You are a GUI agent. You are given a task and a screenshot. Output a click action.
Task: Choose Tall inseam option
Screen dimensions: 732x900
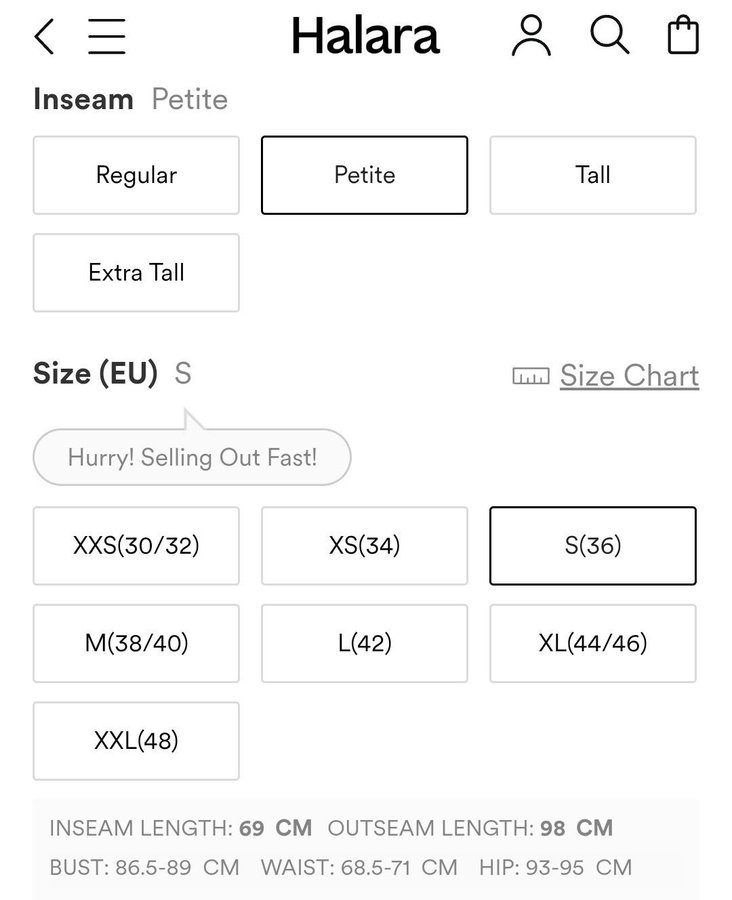click(592, 175)
